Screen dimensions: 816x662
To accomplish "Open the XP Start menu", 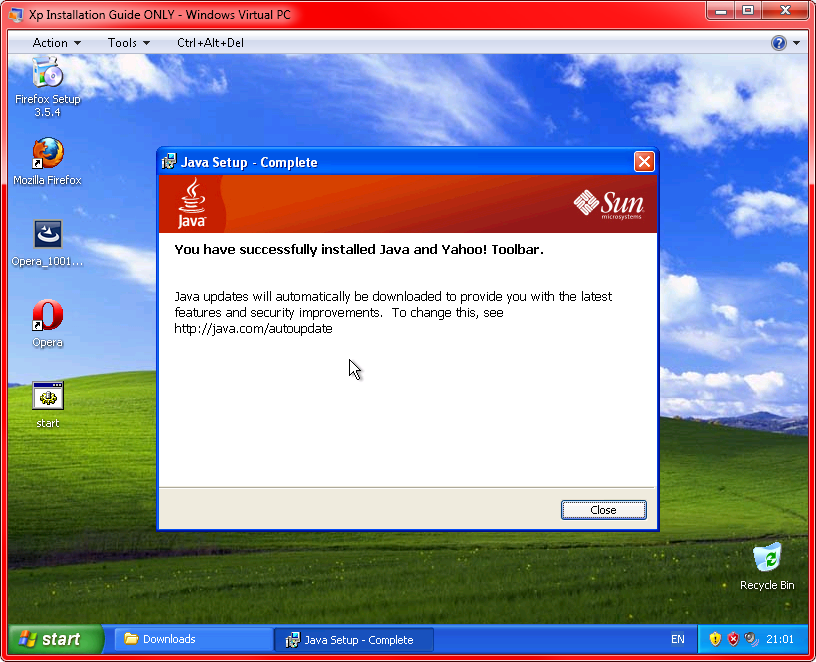I will click(x=56, y=639).
